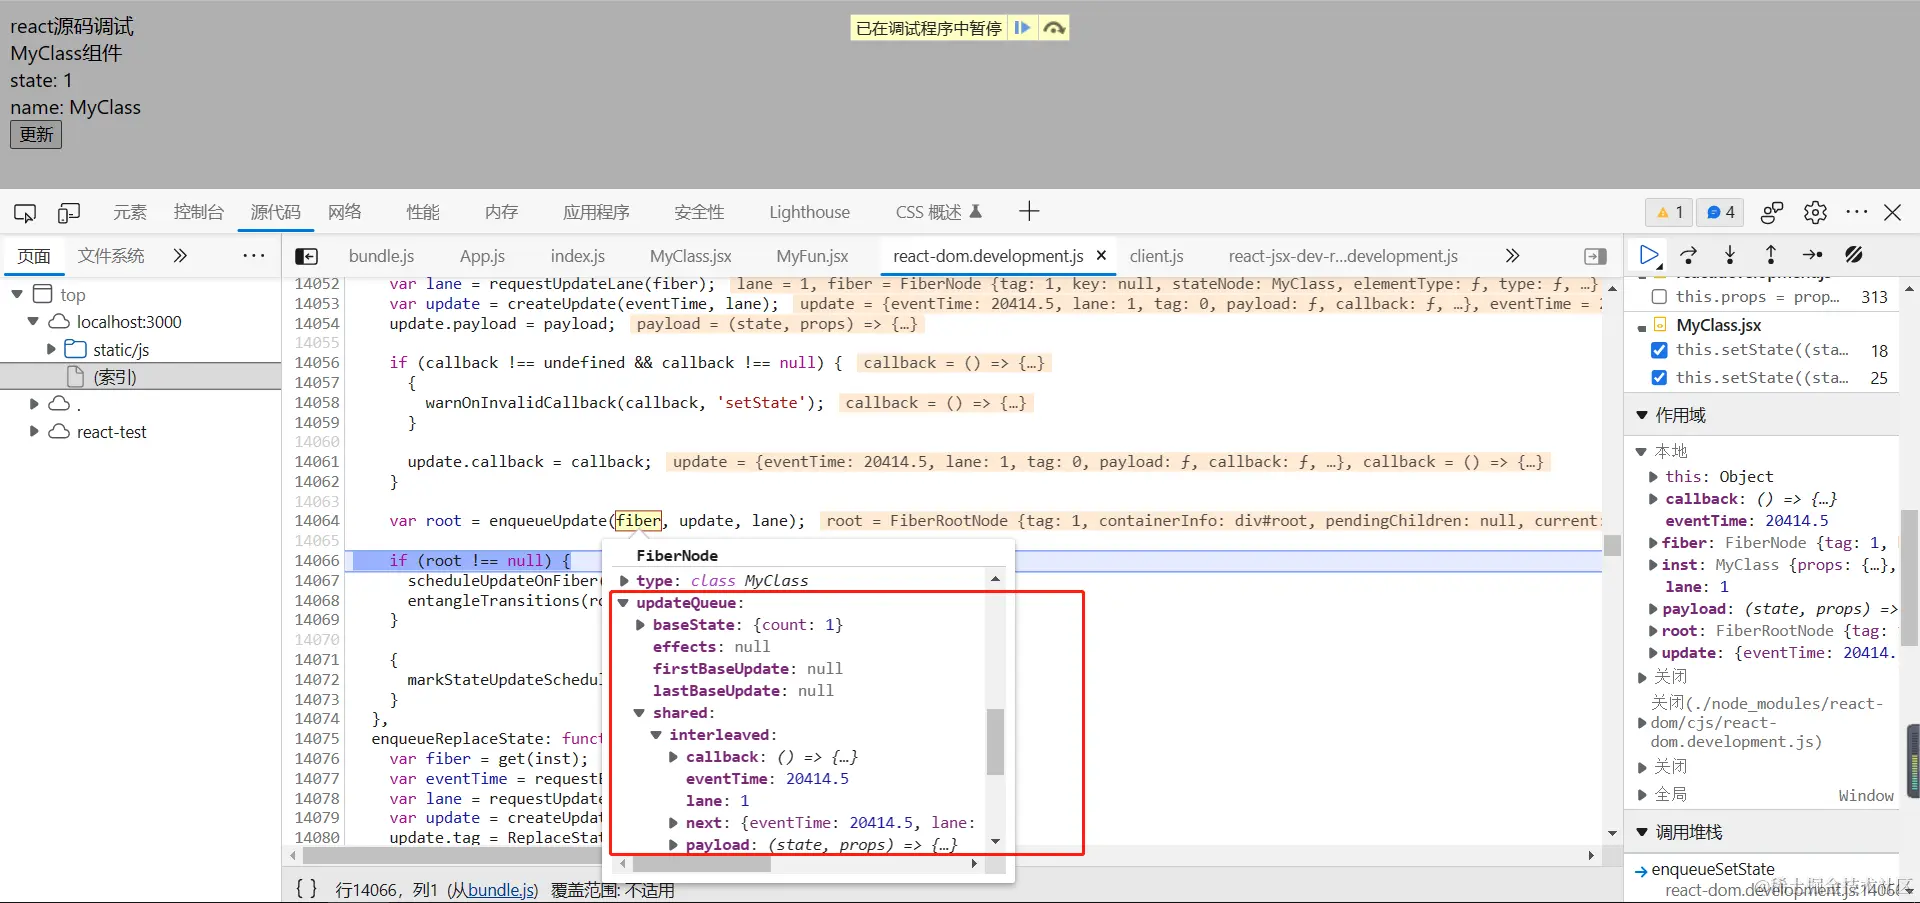The image size is (1920, 903).
Task: Pretty-print the source with braces icon
Action: pyautogui.click(x=307, y=888)
